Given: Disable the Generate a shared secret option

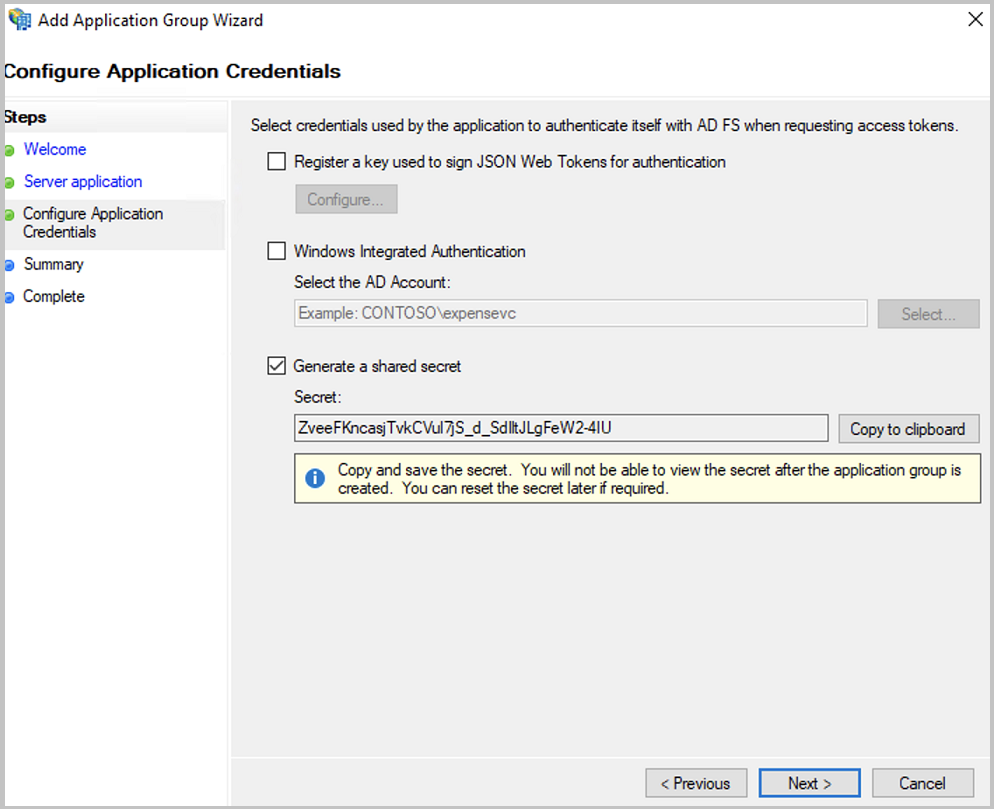Looking at the screenshot, I should [276, 365].
